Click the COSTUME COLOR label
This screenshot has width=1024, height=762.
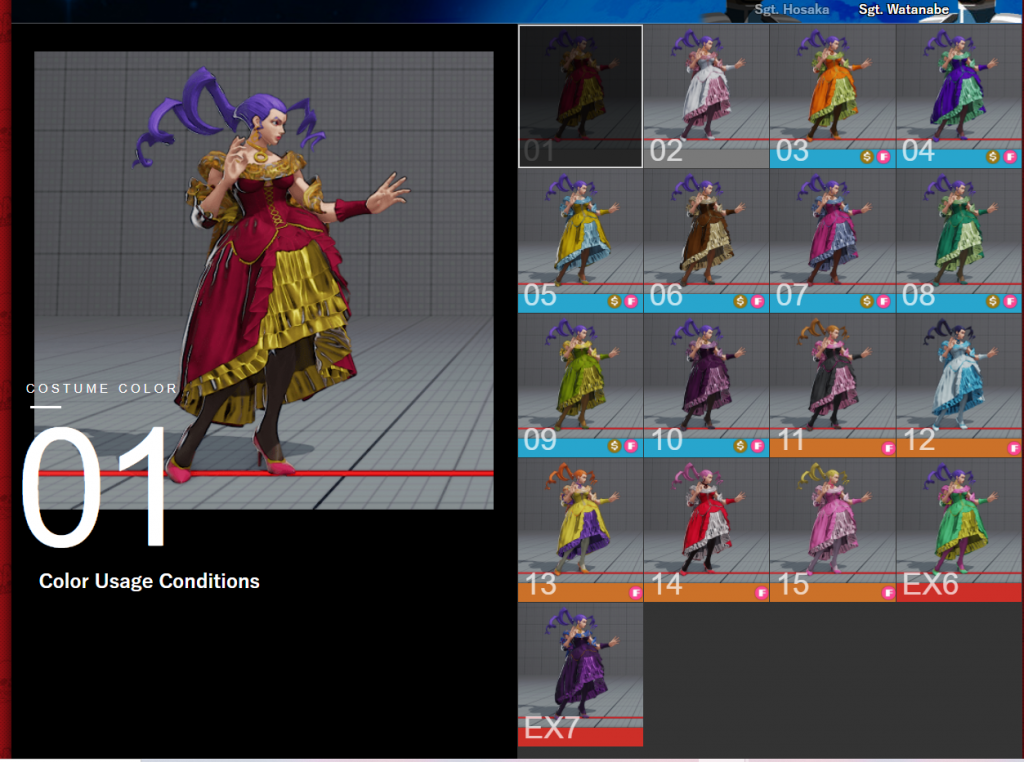(101, 389)
